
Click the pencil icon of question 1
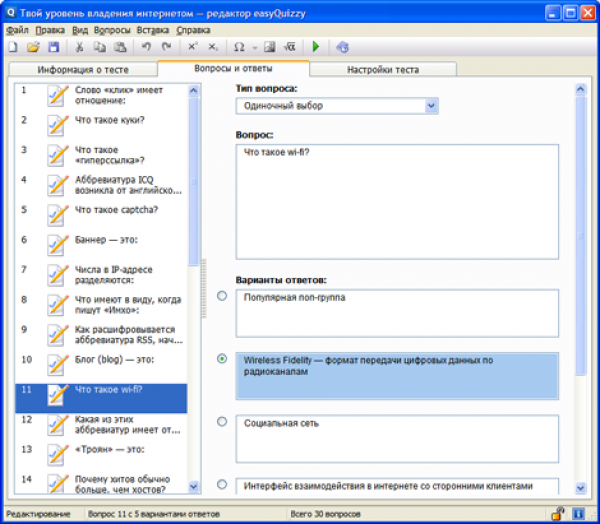(57, 96)
